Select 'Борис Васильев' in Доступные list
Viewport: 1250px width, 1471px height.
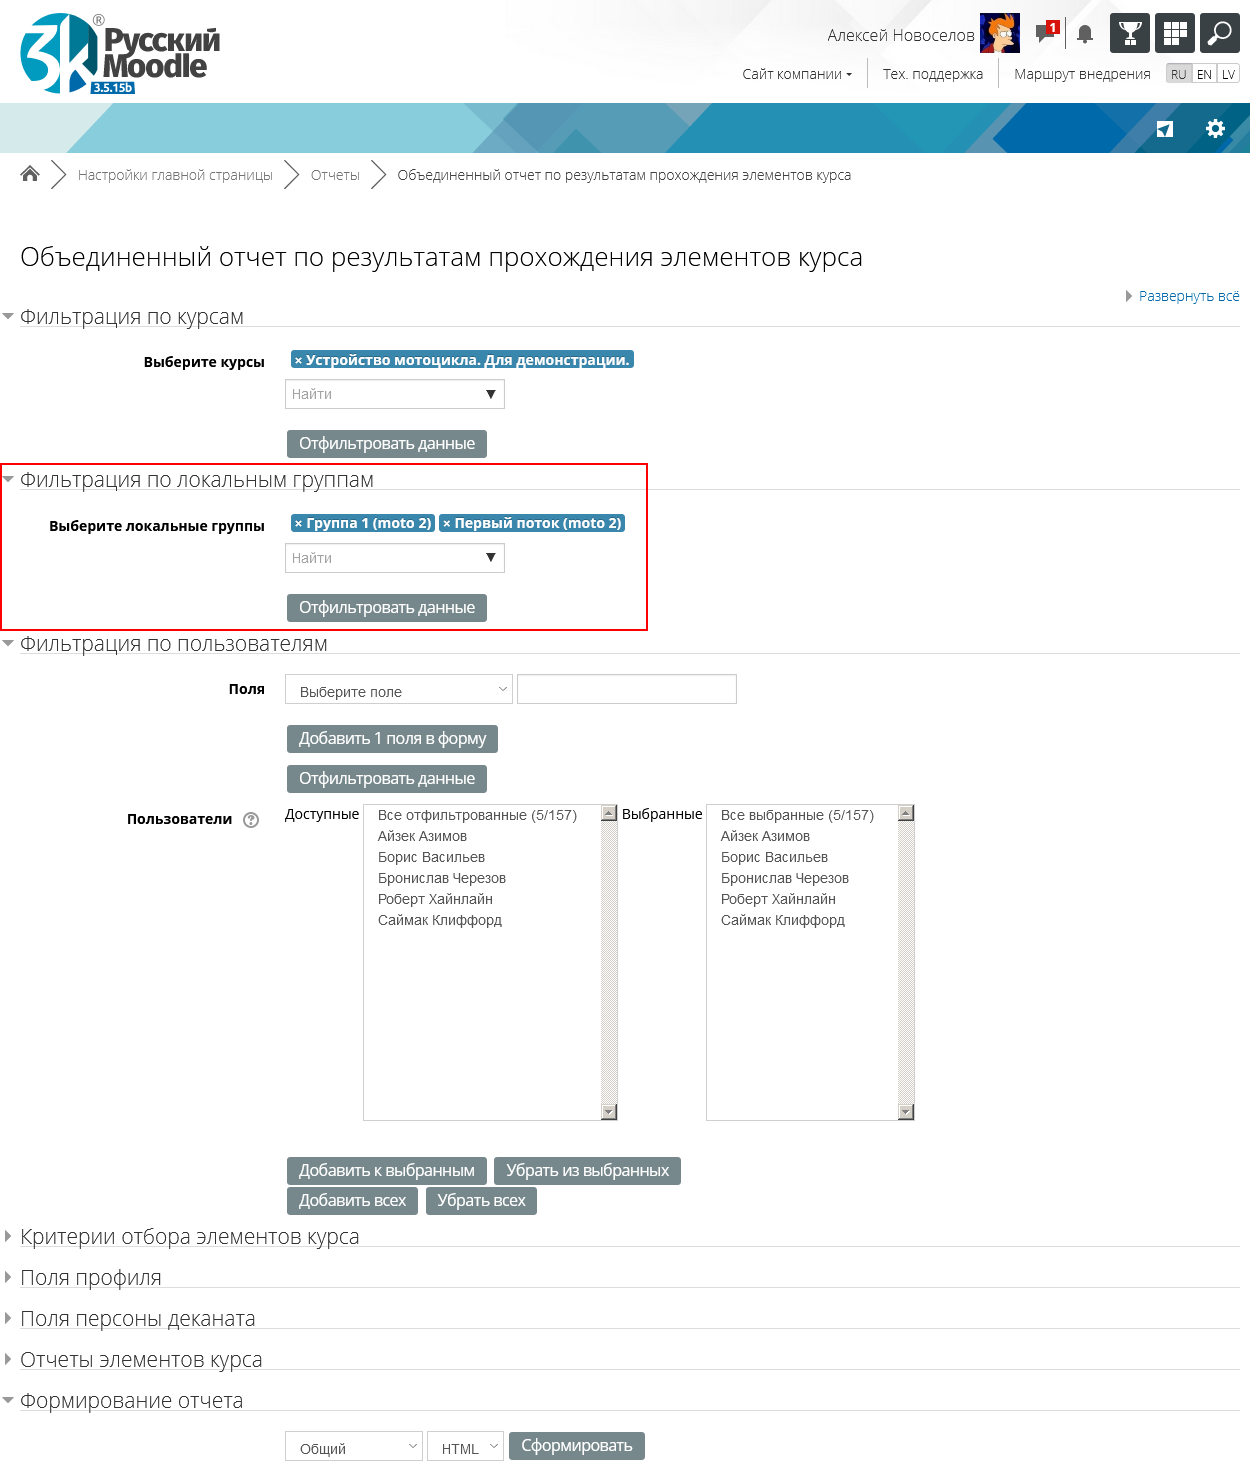pyautogui.click(x=431, y=857)
